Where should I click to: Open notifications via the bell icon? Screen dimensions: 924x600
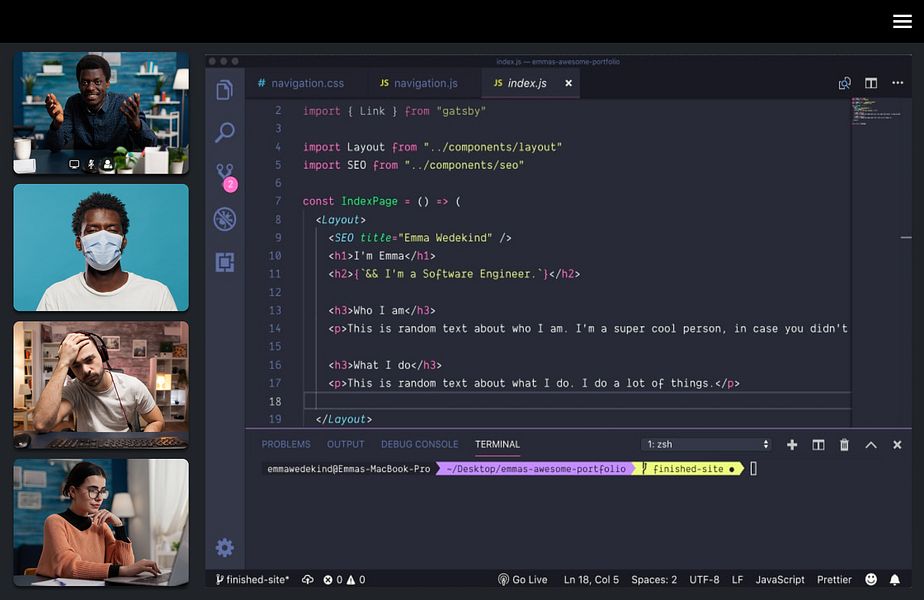(895, 579)
